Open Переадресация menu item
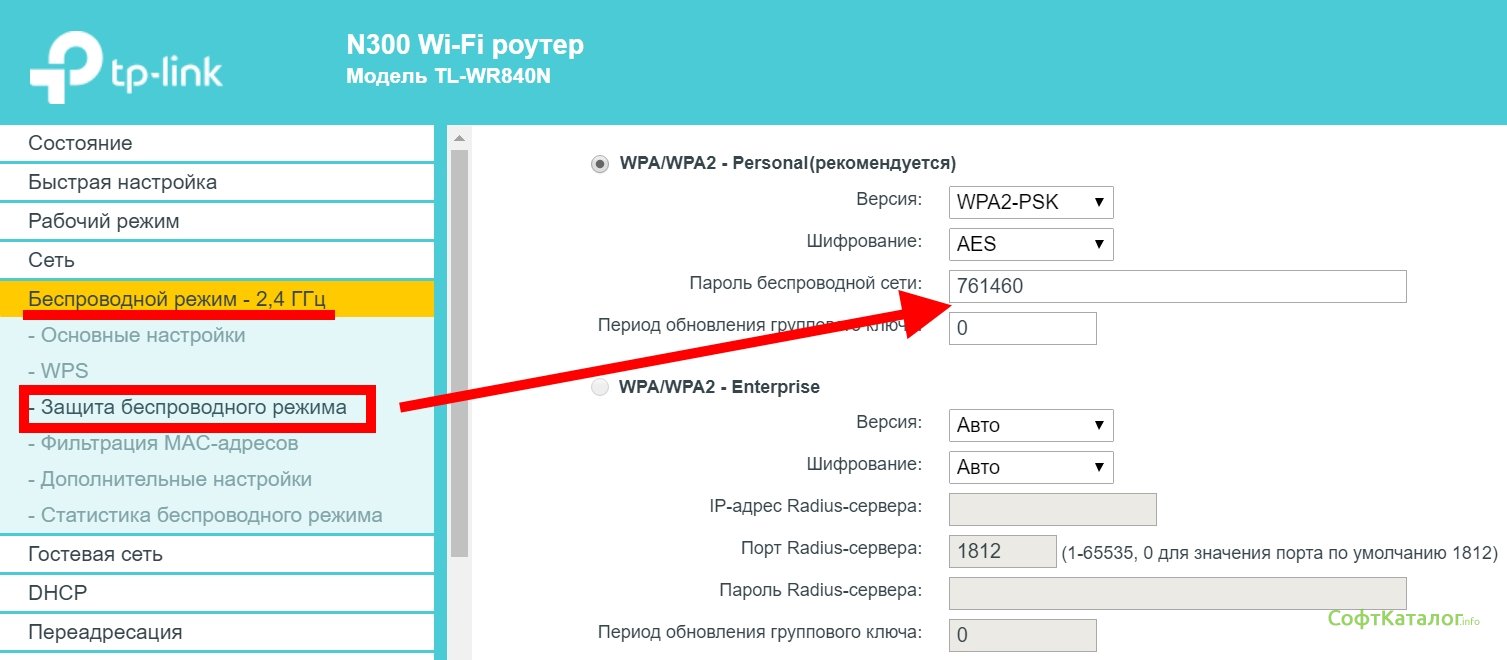Screen dimensions: 1507x660 click(x=217, y=632)
